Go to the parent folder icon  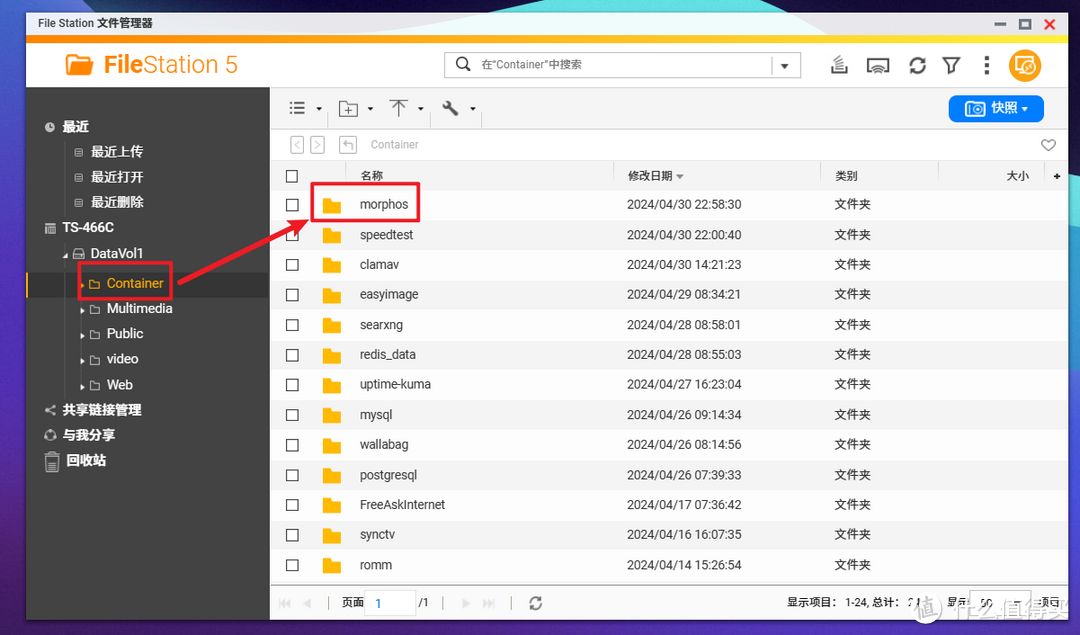pyautogui.click(x=348, y=145)
